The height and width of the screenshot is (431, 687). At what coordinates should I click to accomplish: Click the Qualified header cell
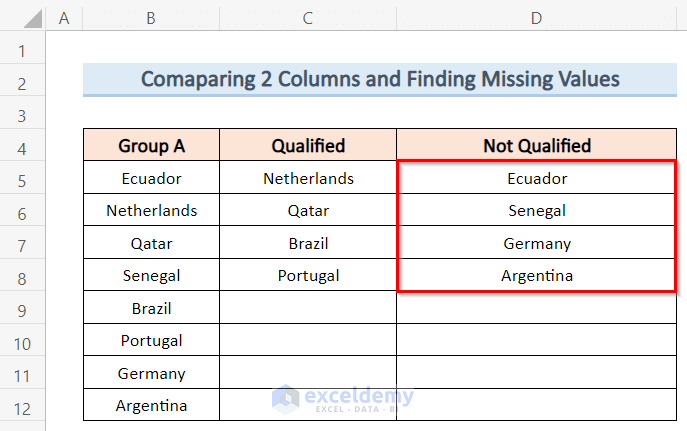pos(308,146)
